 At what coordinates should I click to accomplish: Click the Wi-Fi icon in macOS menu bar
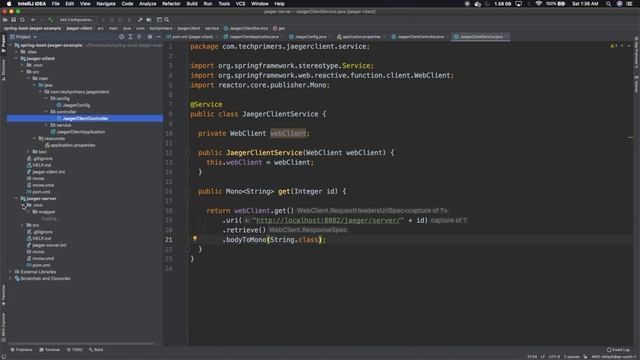click(538, 4)
